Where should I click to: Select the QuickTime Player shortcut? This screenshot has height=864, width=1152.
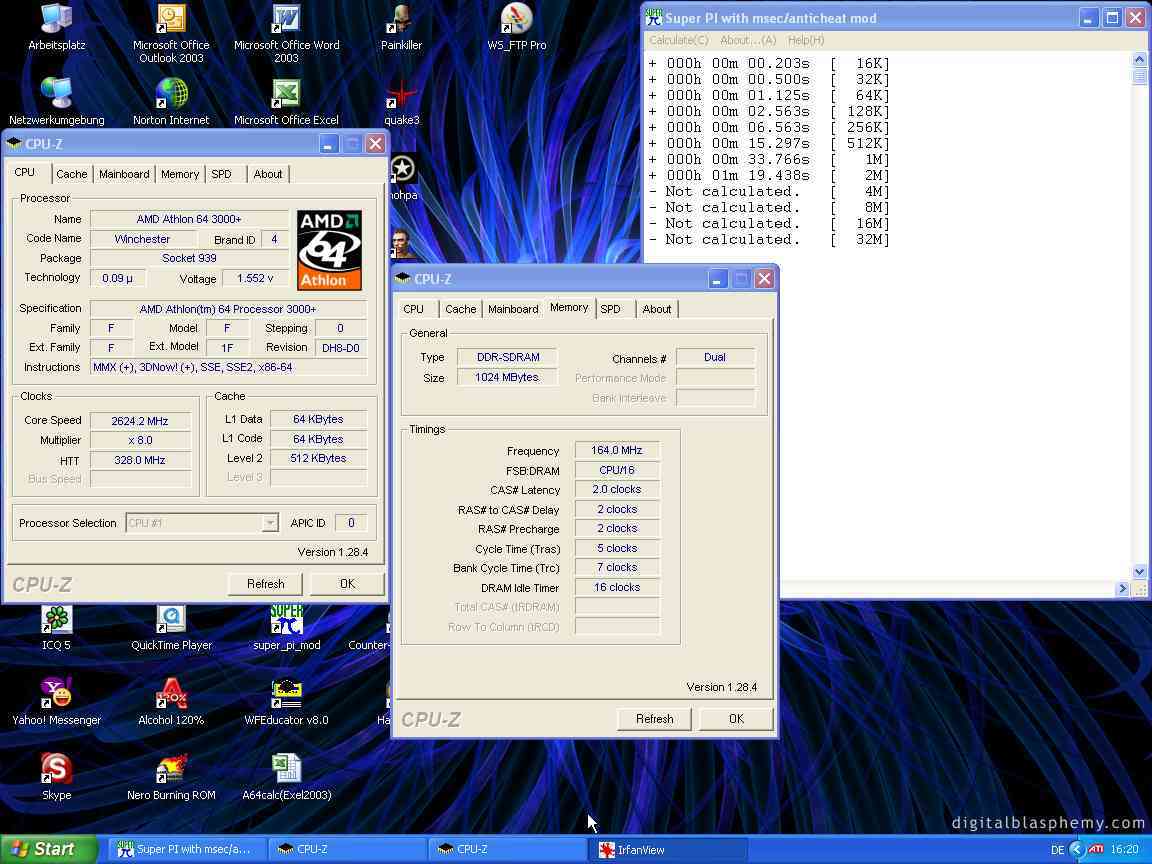tap(171, 628)
